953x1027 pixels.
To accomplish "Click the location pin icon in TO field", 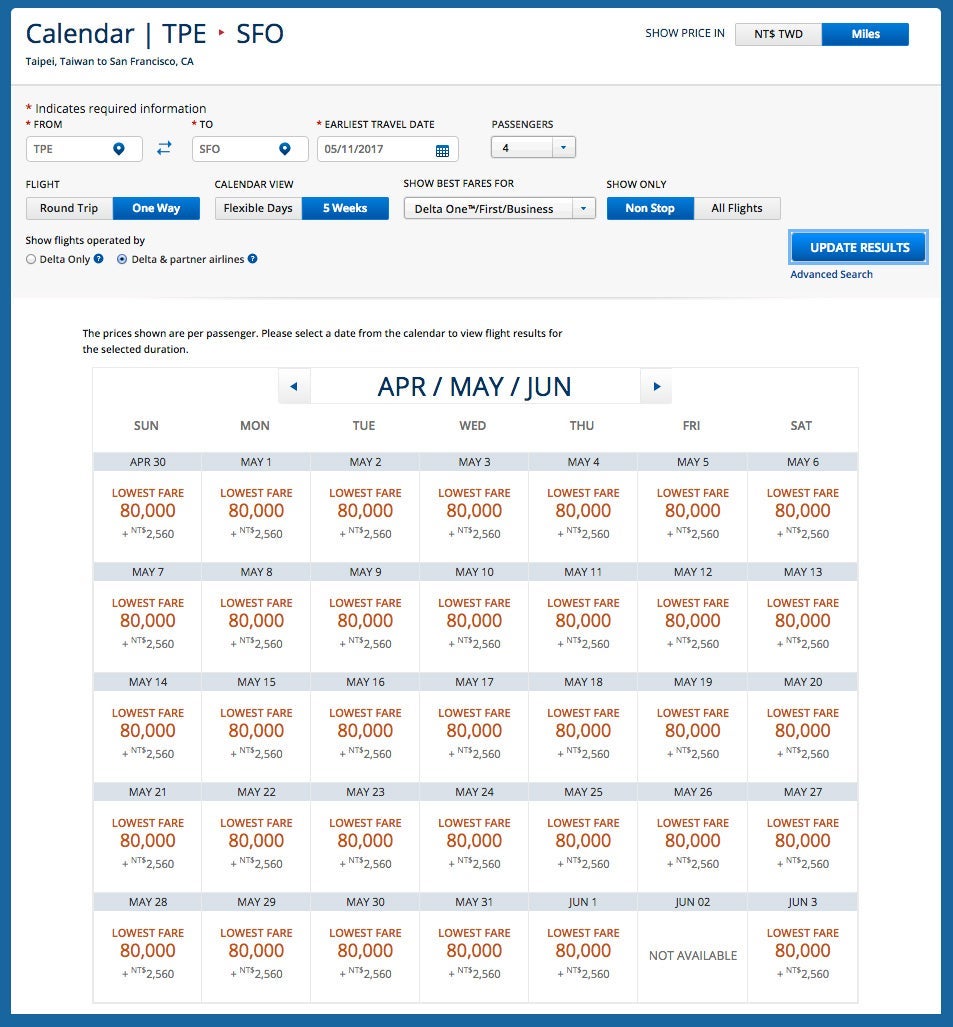I will 285,149.
